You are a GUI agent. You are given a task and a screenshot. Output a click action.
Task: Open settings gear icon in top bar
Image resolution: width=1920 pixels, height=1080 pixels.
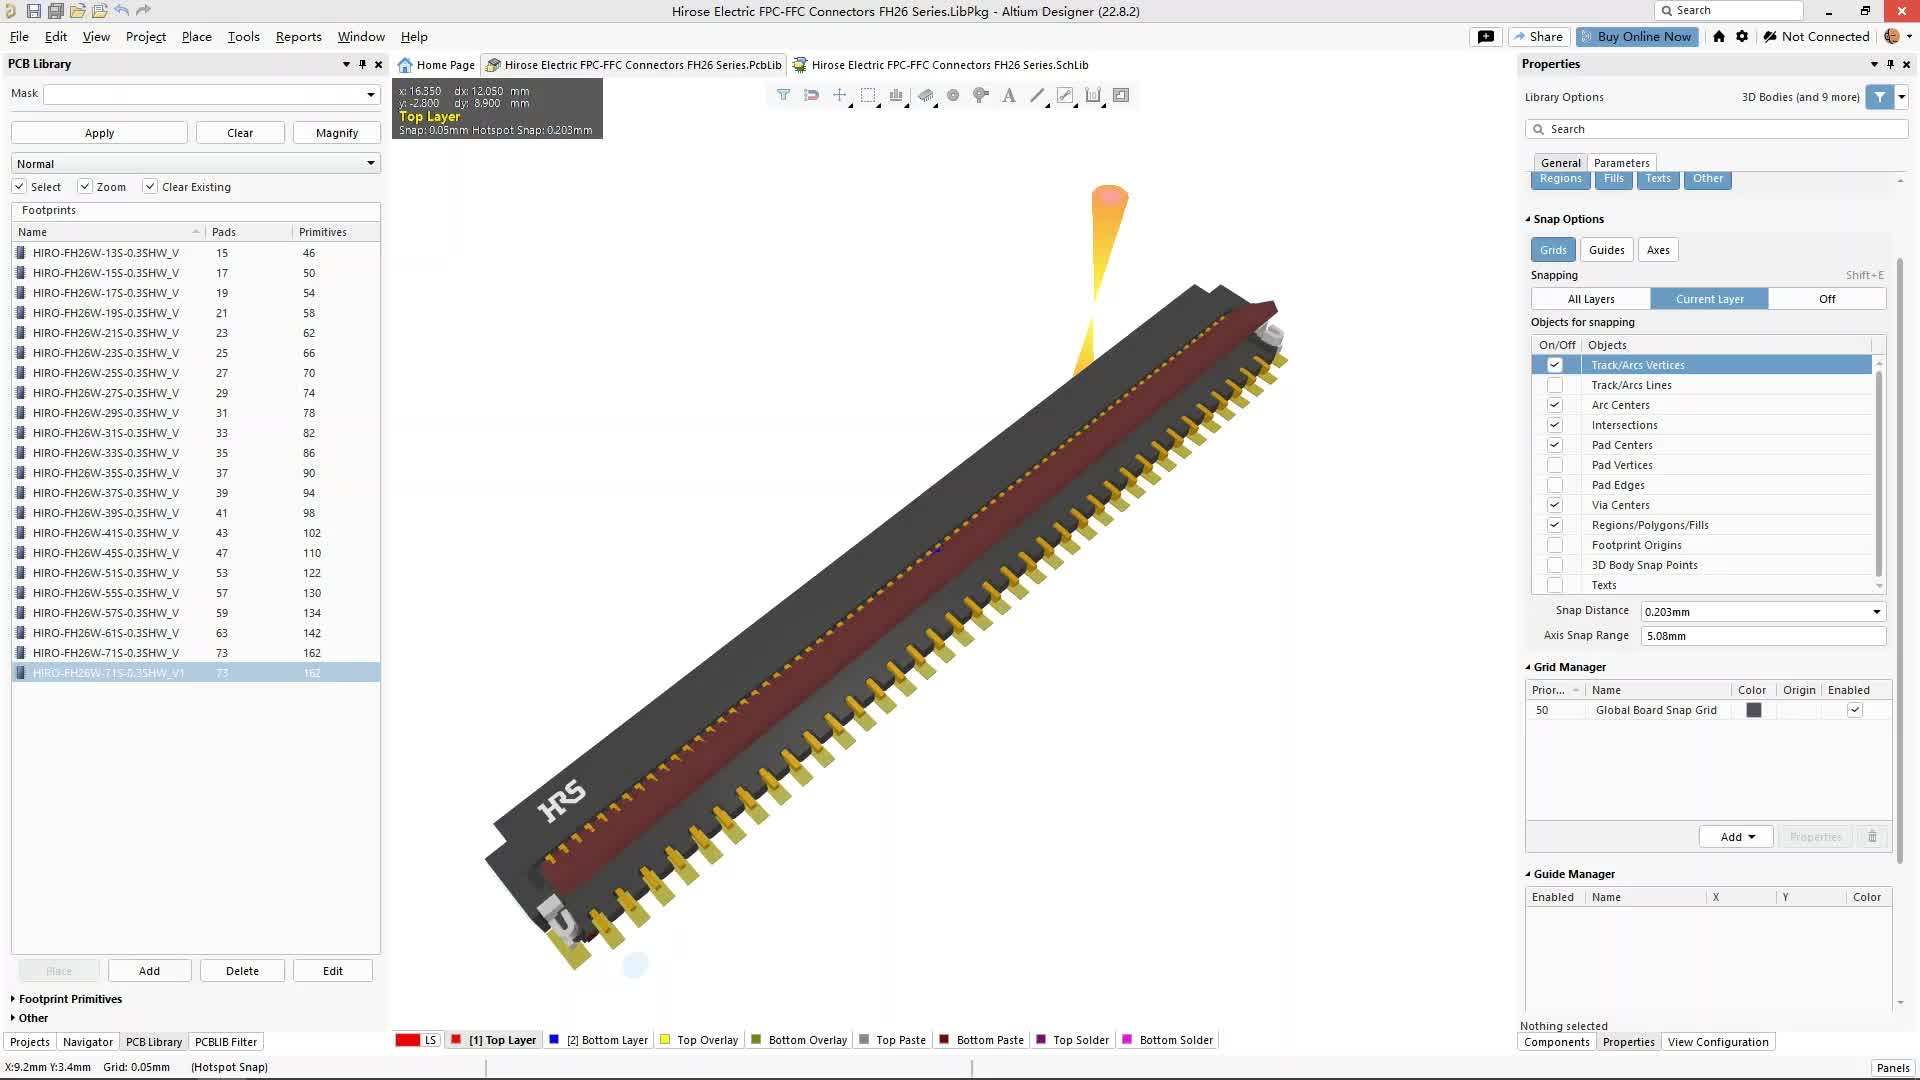1742,36
